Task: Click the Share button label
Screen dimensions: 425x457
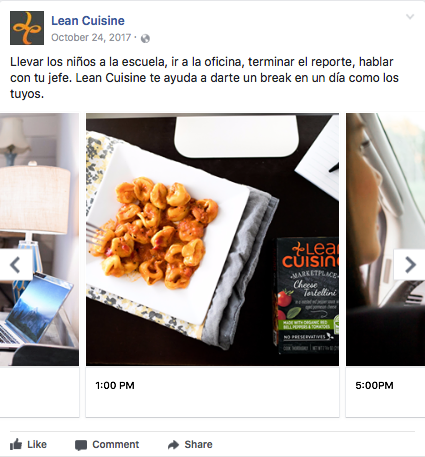Action: click(198, 444)
